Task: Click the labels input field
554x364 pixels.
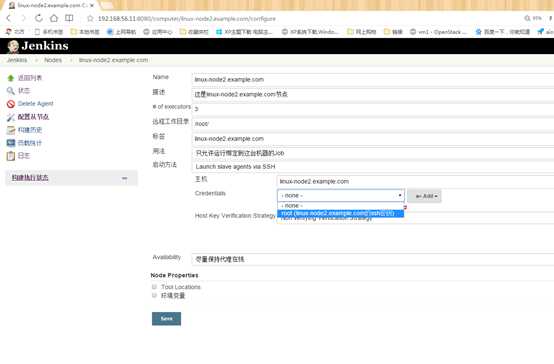Action: point(373,139)
